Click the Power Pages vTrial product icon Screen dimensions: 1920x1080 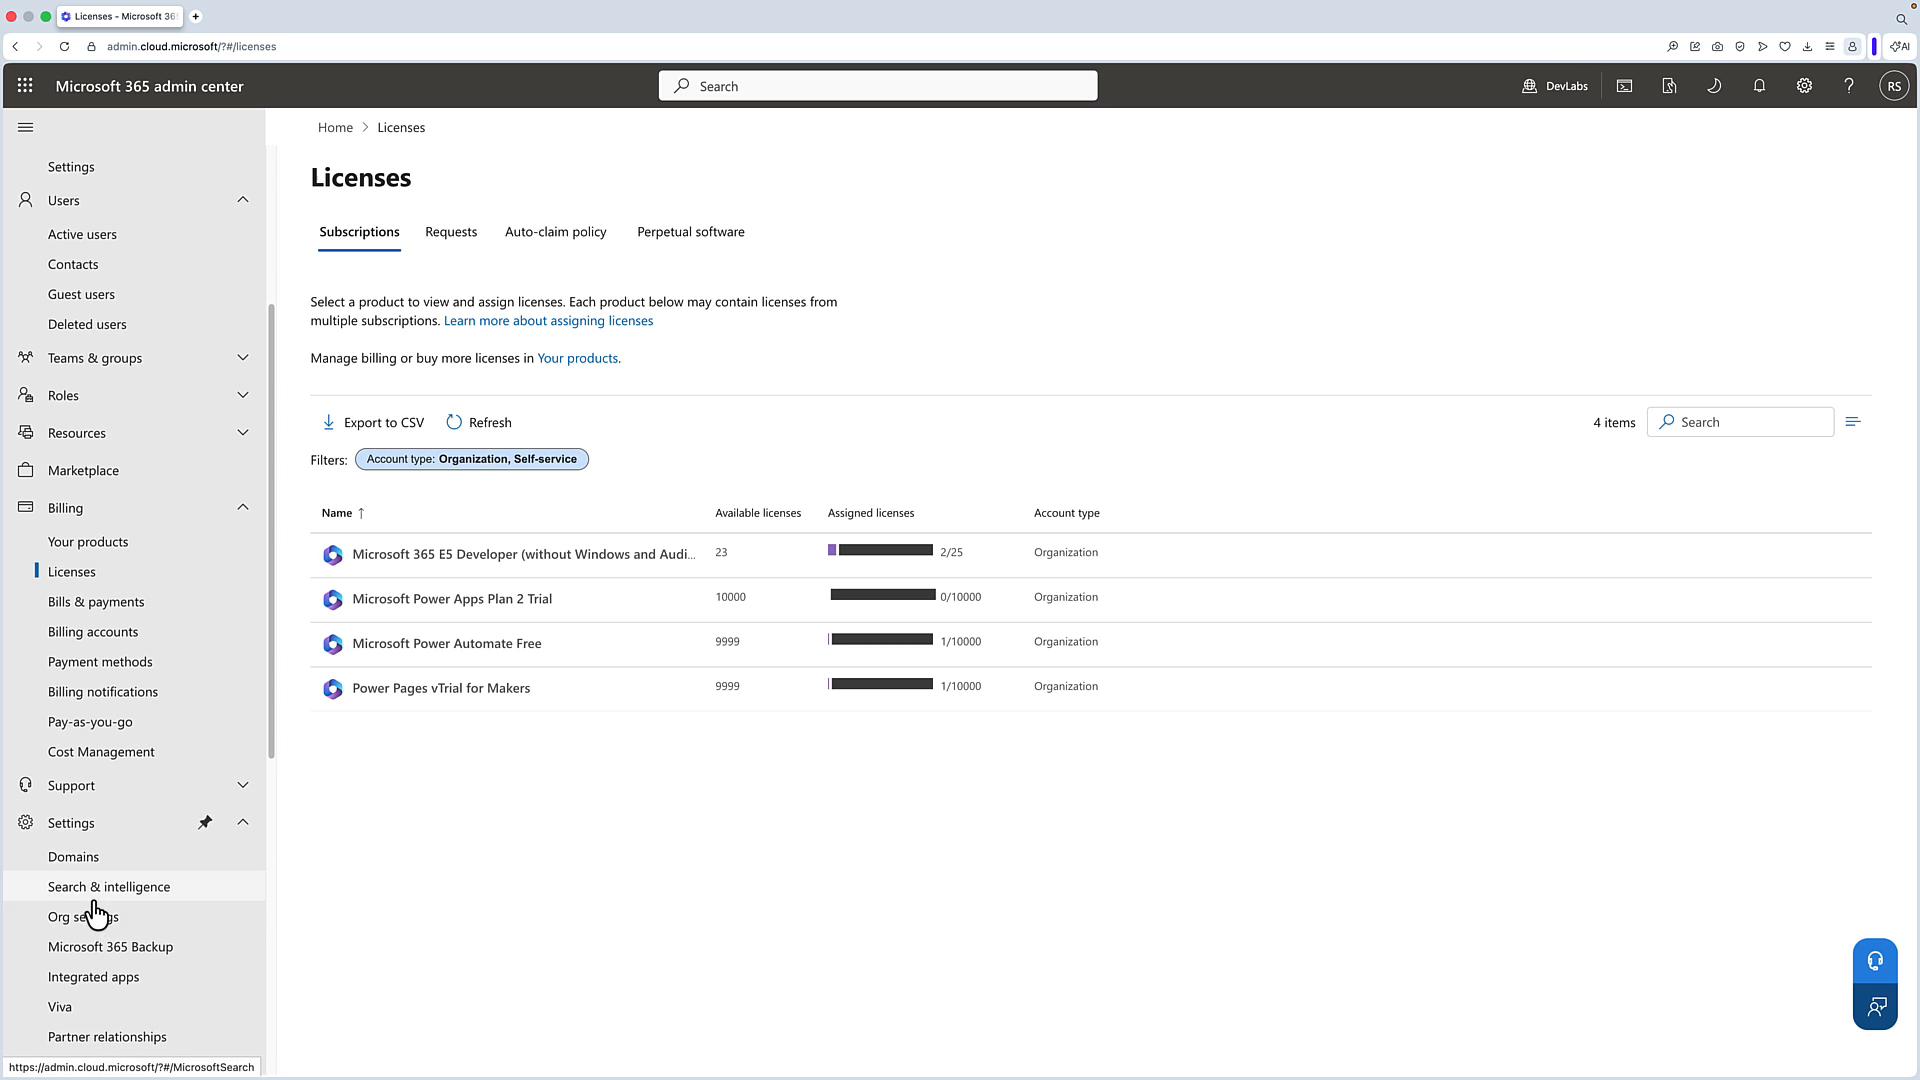coord(333,689)
